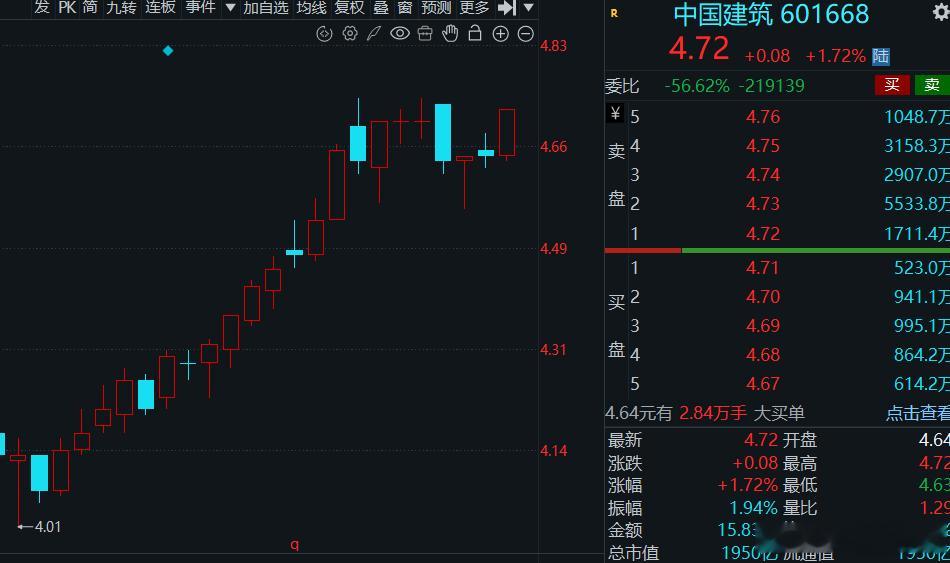Select buy level 2 price 4.70
This screenshot has width=950, height=563.
[x=763, y=296]
